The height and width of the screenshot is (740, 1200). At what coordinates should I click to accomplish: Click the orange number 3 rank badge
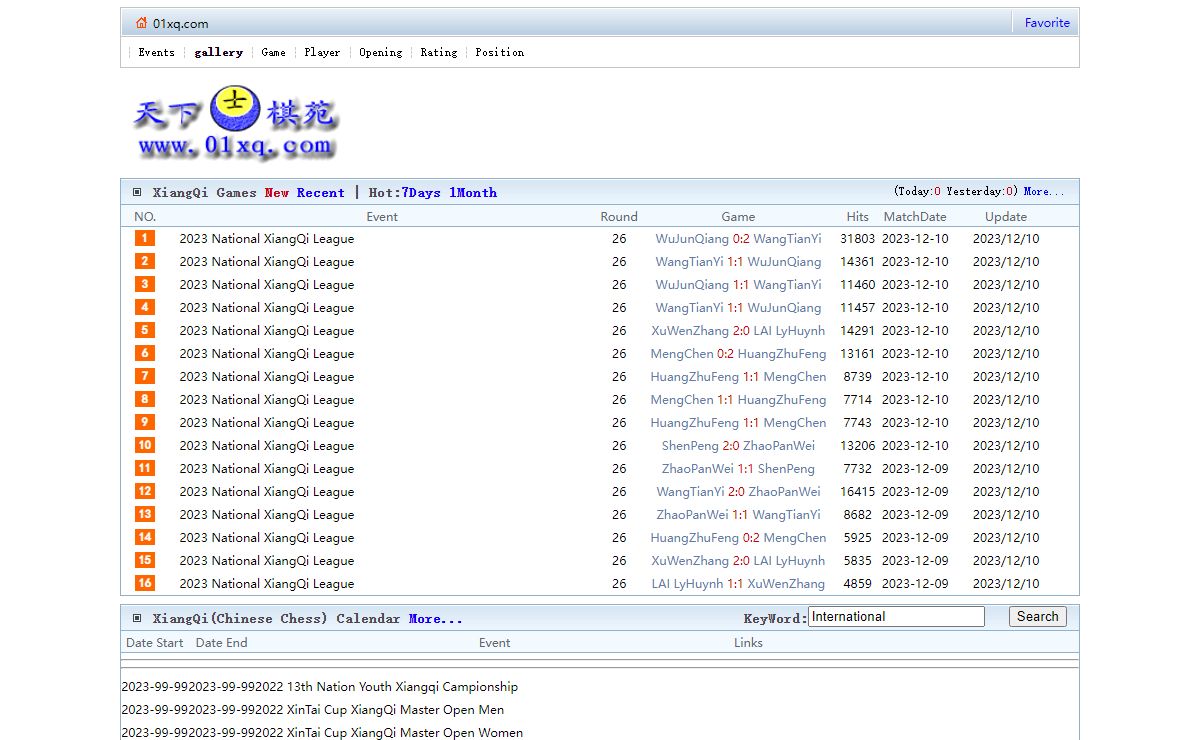click(145, 284)
